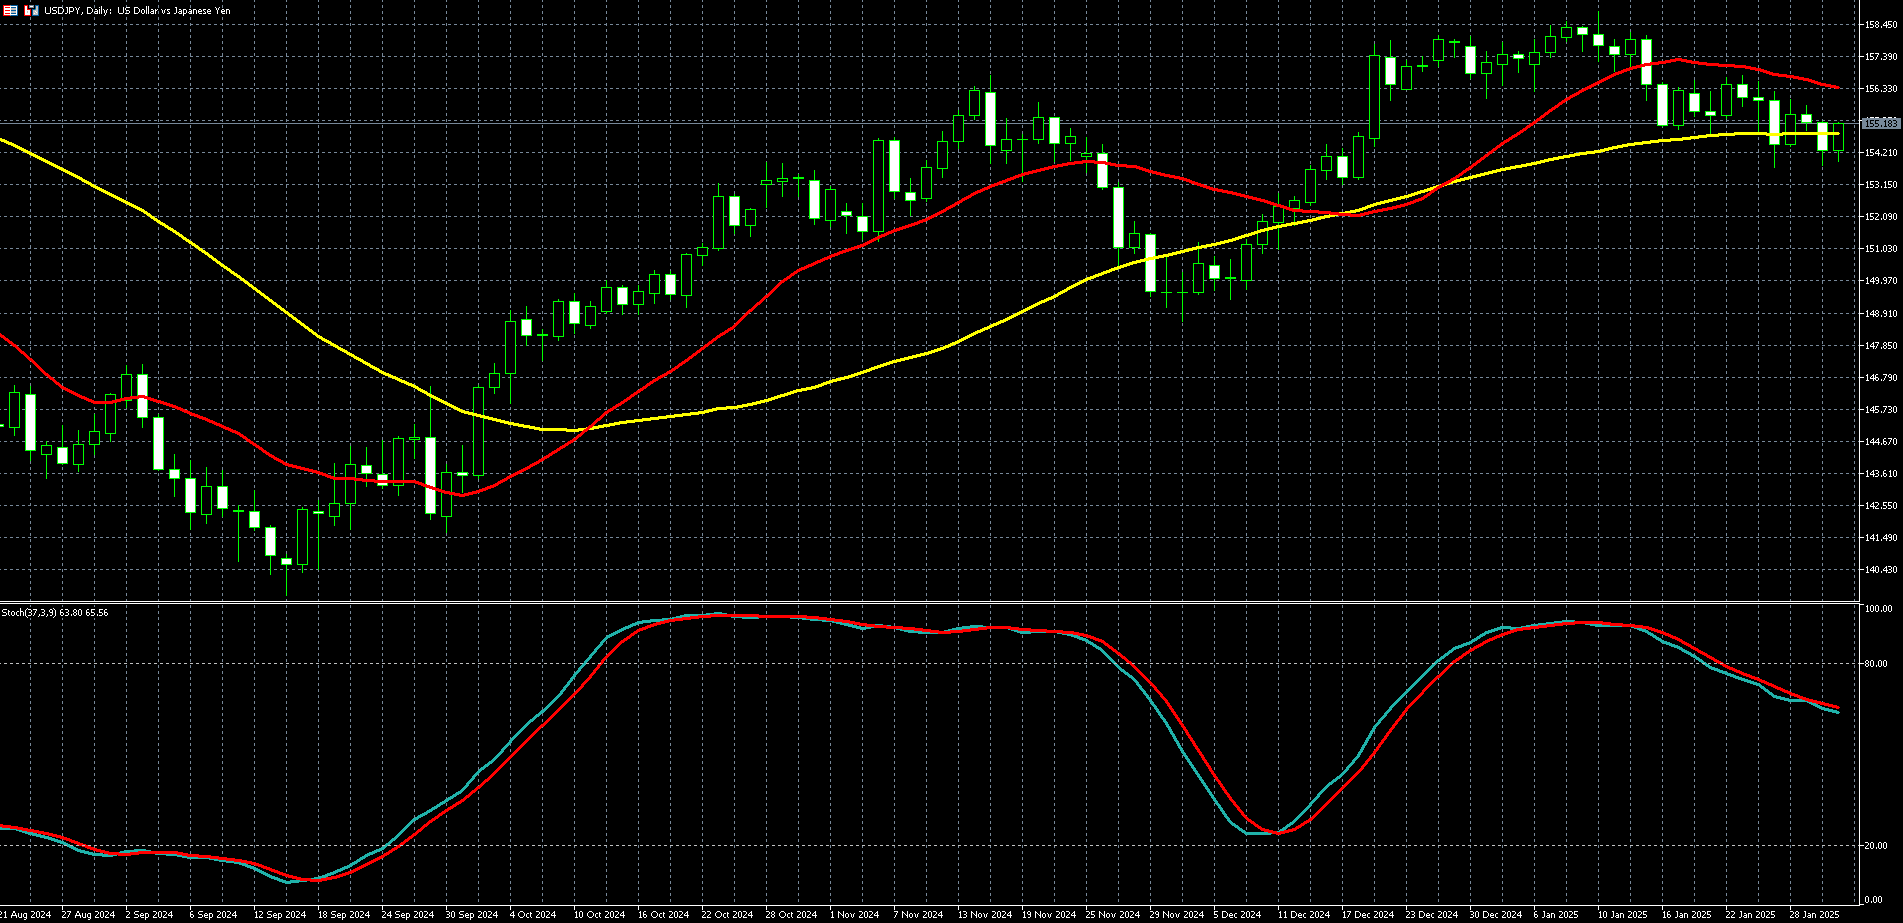Click the 151.030 price scale label
The image size is (1903, 923).
[x=1881, y=249]
